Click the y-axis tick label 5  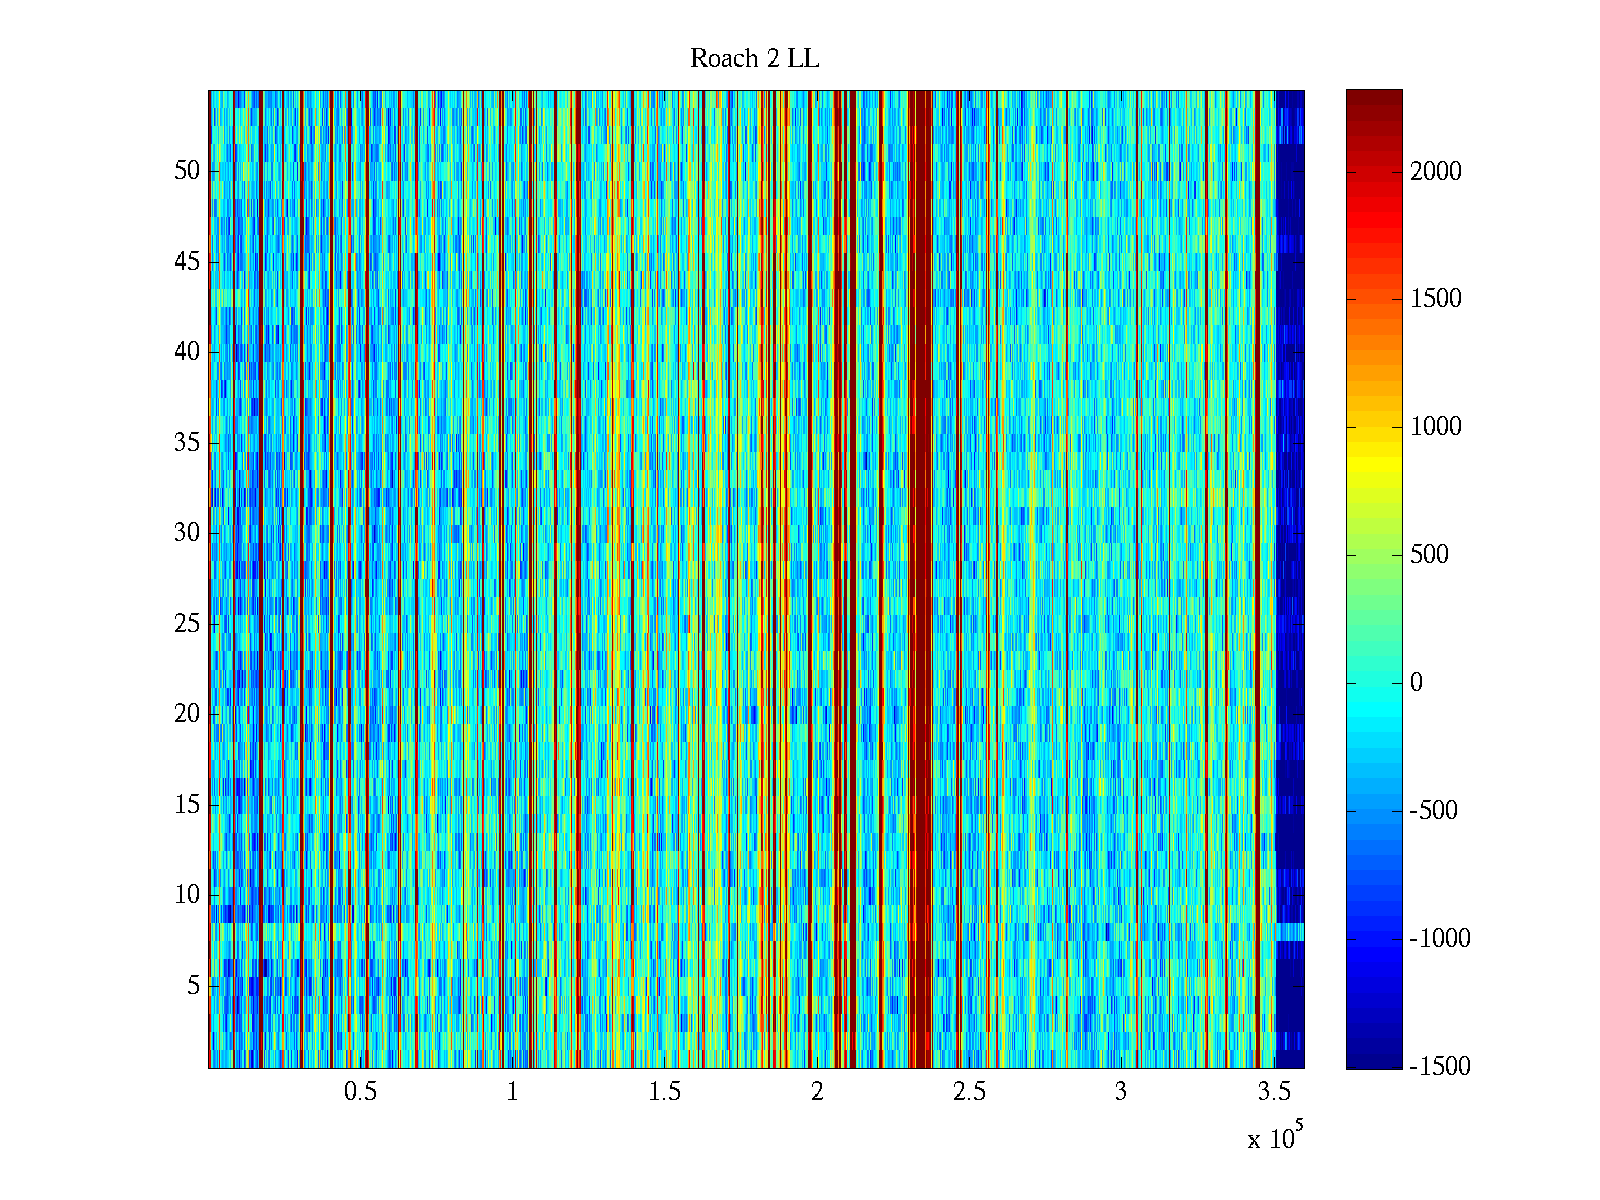coord(193,986)
